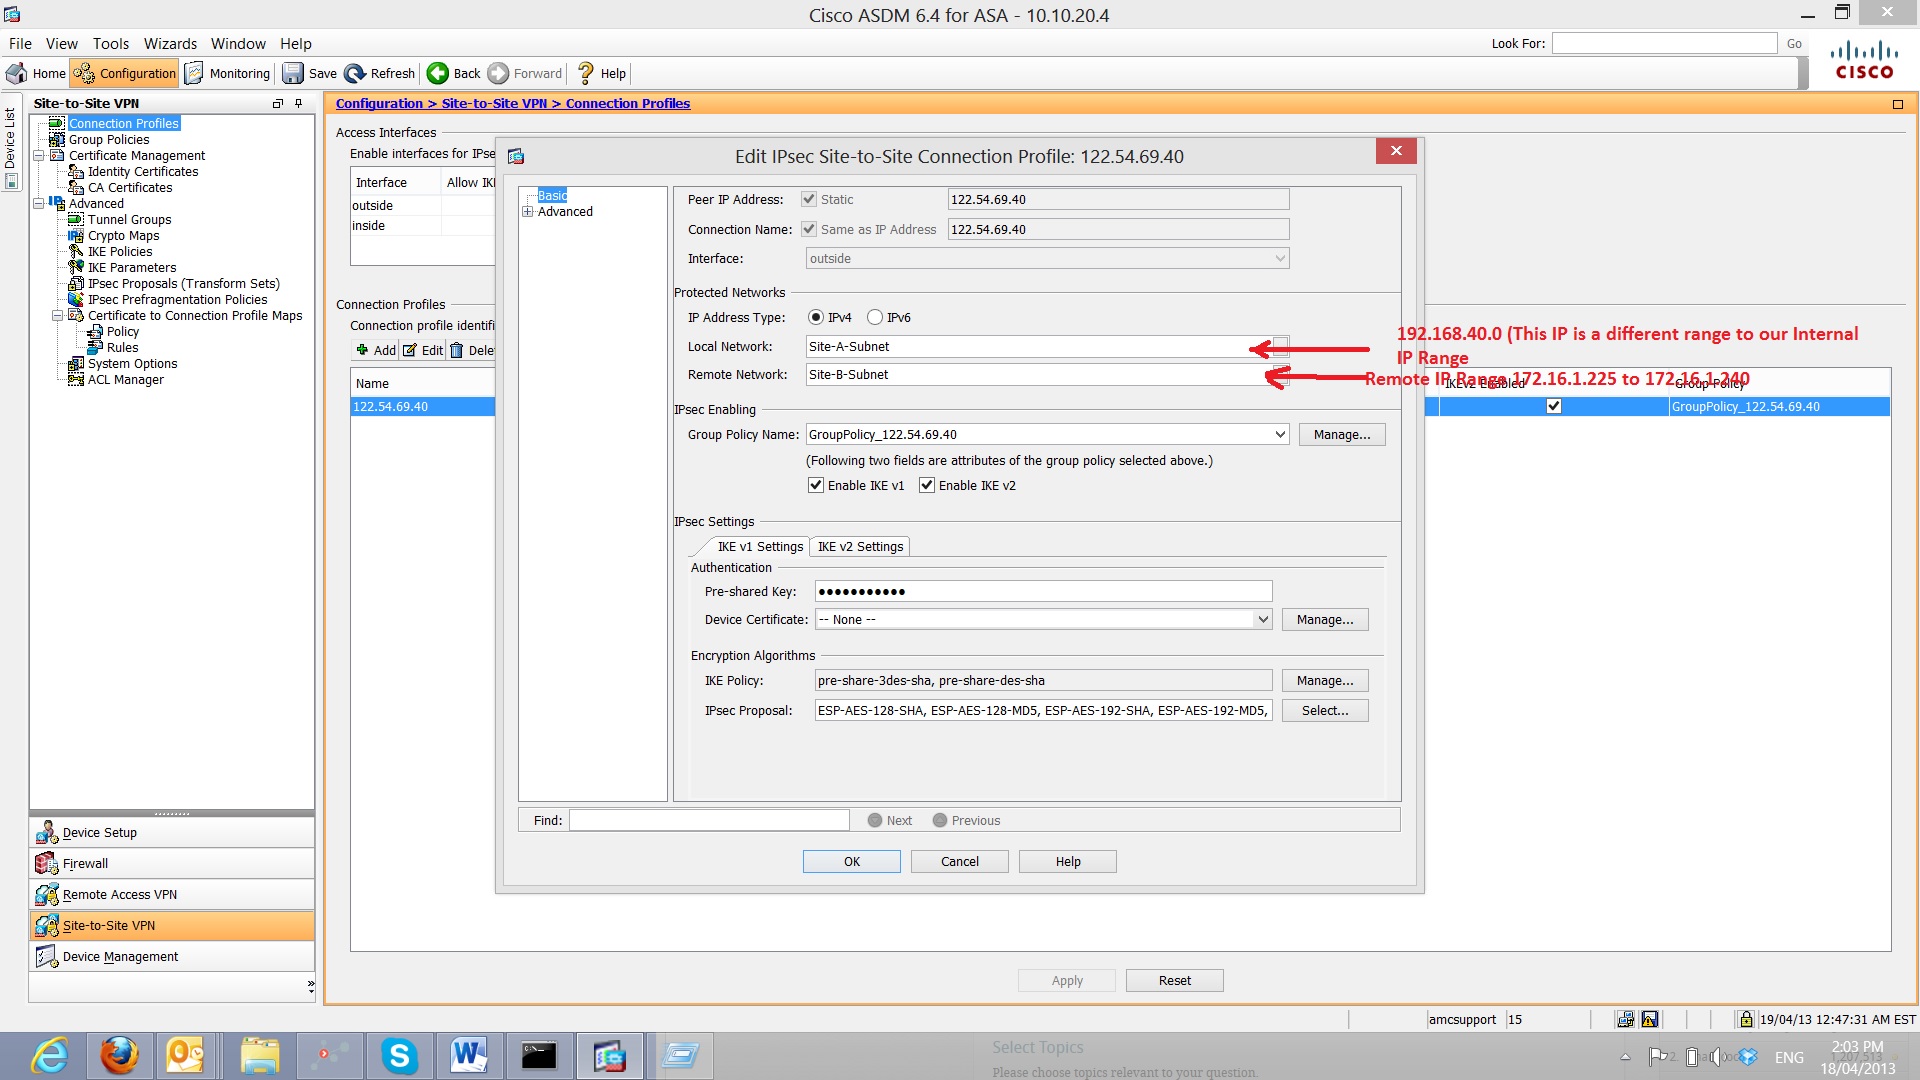
Task: Click Cancel in the dialog
Action: 959,861
